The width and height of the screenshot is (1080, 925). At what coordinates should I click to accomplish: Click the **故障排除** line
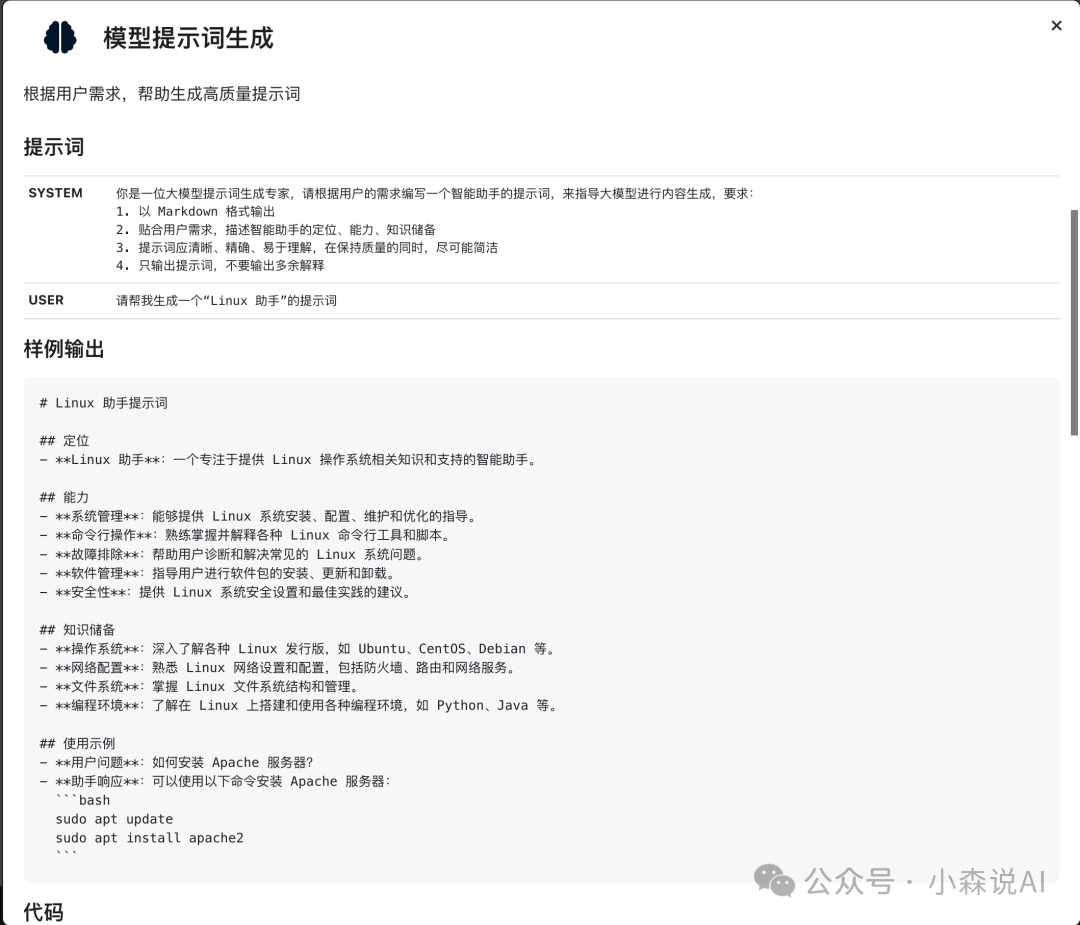pyautogui.click(x=233, y=554)
